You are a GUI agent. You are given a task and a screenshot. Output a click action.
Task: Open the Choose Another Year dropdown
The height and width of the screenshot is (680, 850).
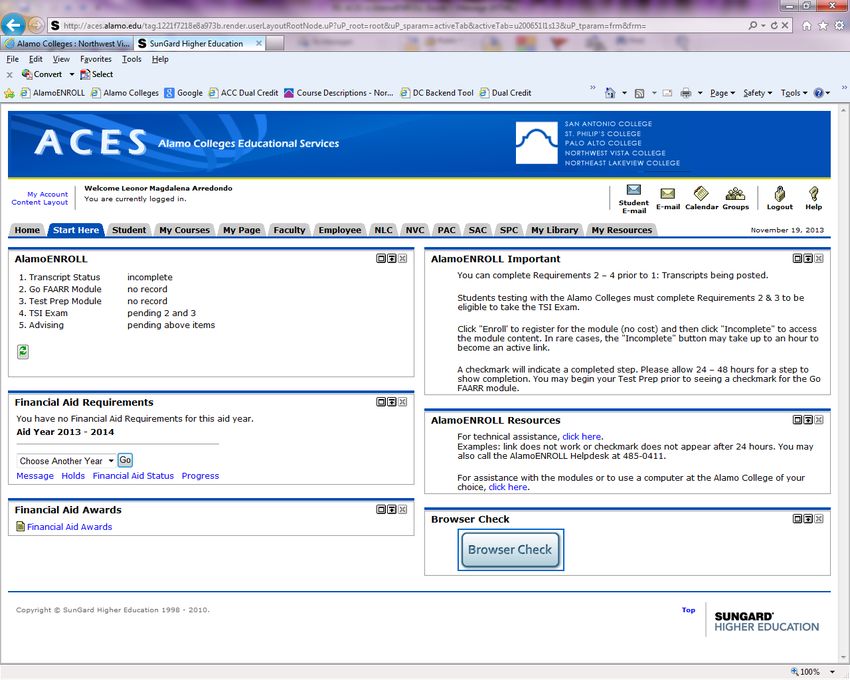66,461
